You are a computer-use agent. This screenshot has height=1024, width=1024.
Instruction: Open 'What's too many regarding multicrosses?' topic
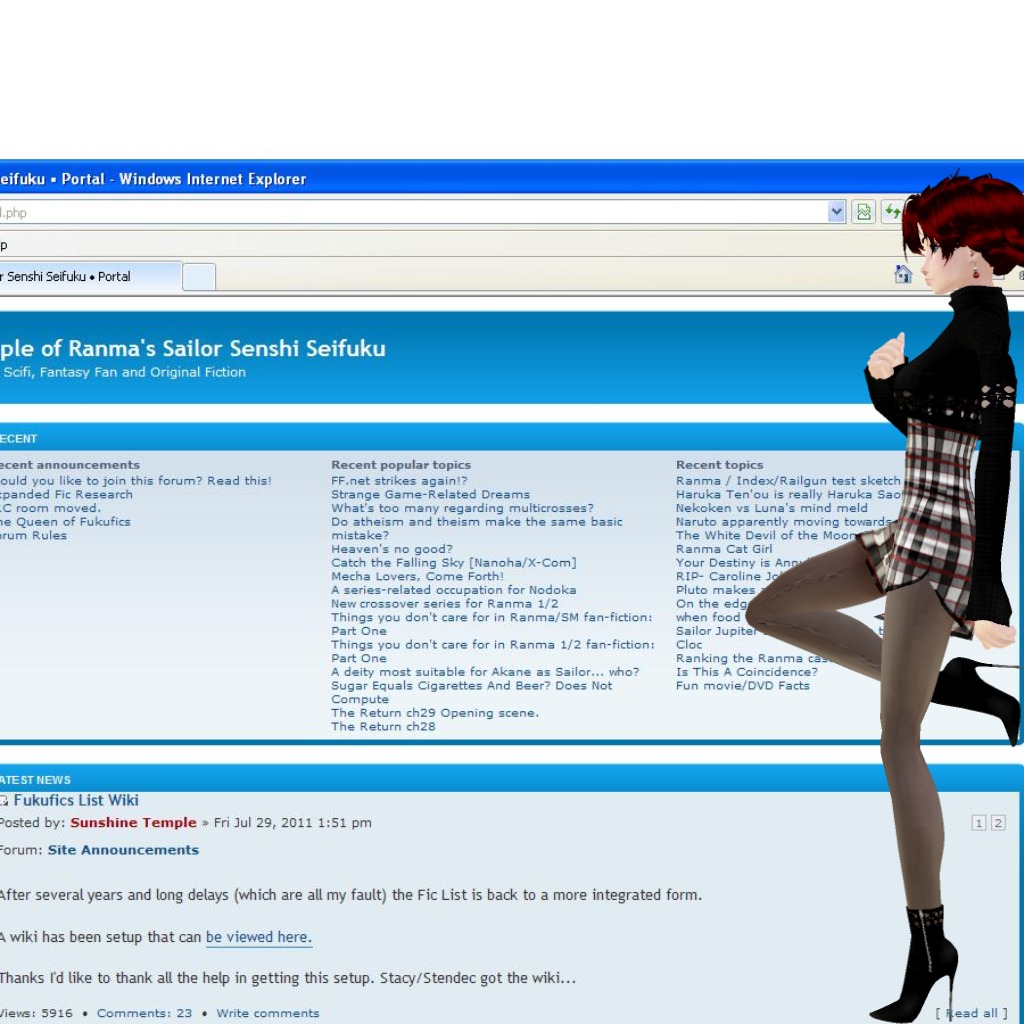click(x=462, y=508)
